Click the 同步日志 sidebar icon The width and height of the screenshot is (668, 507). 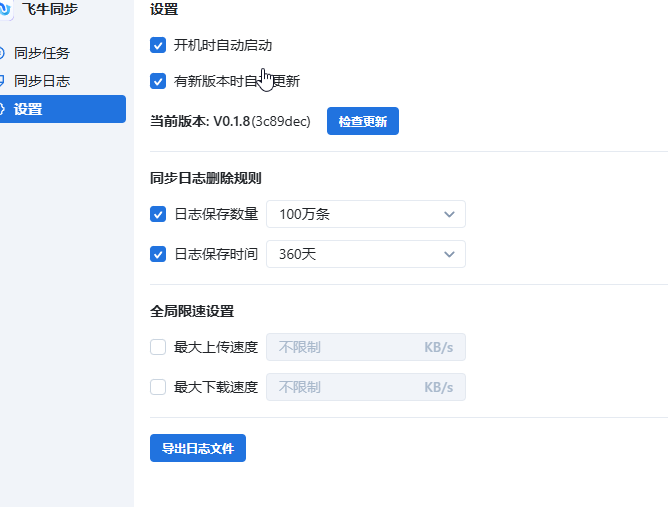click(3, 81)
